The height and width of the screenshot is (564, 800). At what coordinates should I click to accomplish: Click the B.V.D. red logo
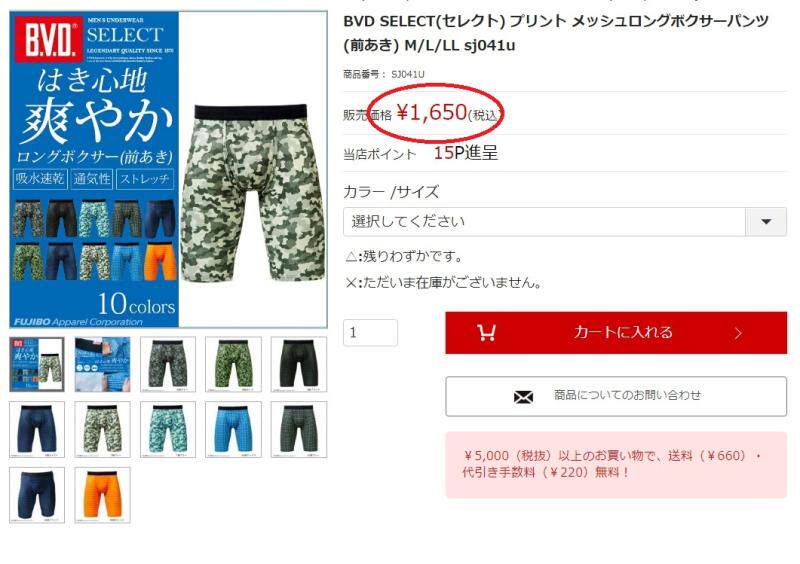pos(48,39)
